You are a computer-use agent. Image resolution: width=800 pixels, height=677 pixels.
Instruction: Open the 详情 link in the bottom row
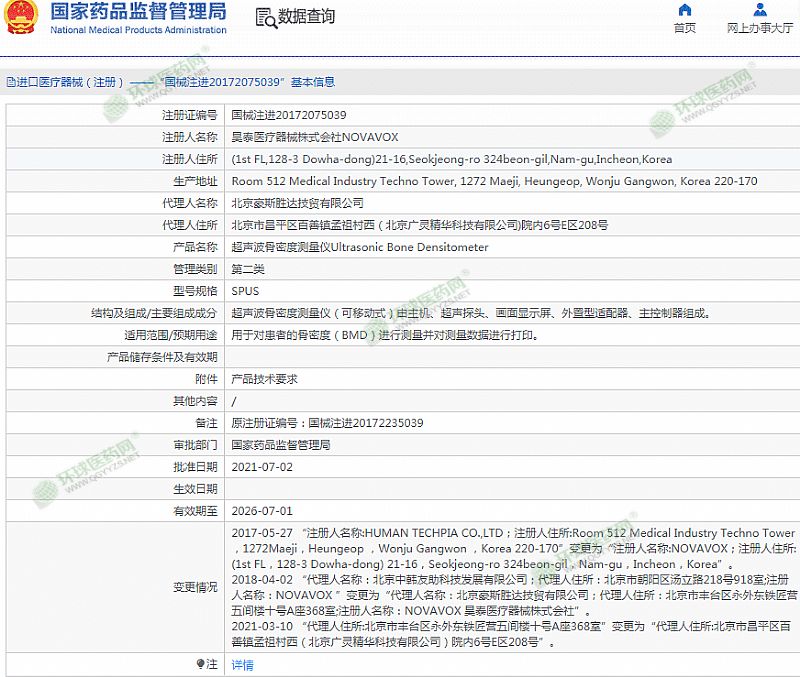click(242, 664)
